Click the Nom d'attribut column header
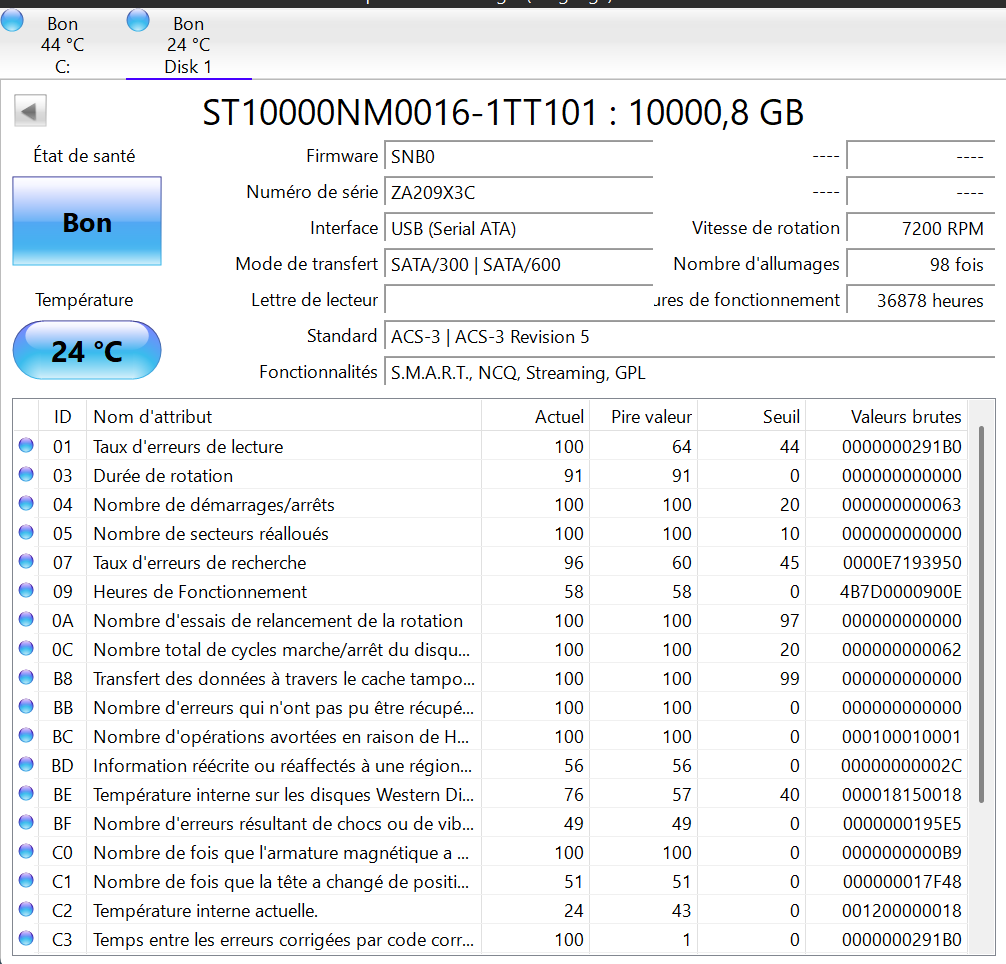The image size is (1006, 964). point(284,416)
